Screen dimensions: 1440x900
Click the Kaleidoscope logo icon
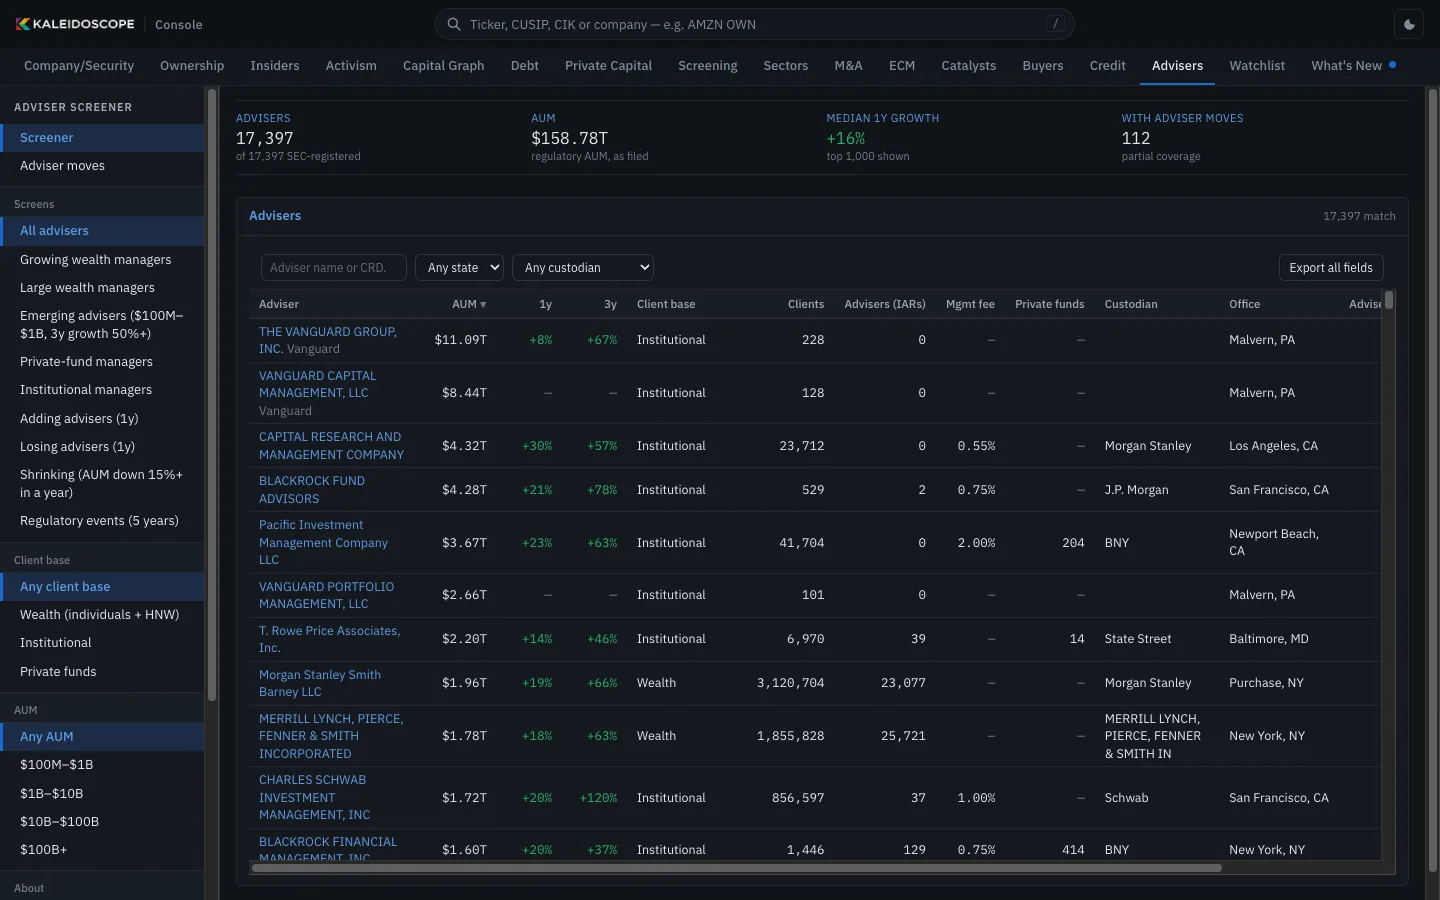pos(23,24)
